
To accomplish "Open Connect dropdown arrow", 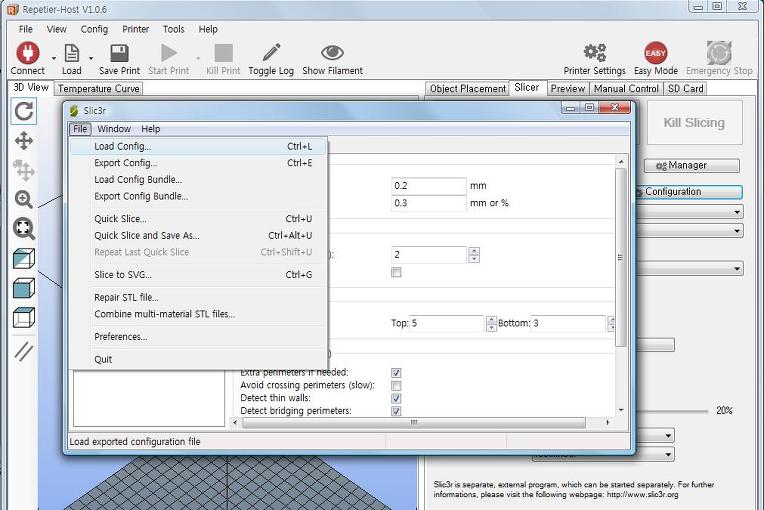I will pyautogui.click(x=54, y=58).
